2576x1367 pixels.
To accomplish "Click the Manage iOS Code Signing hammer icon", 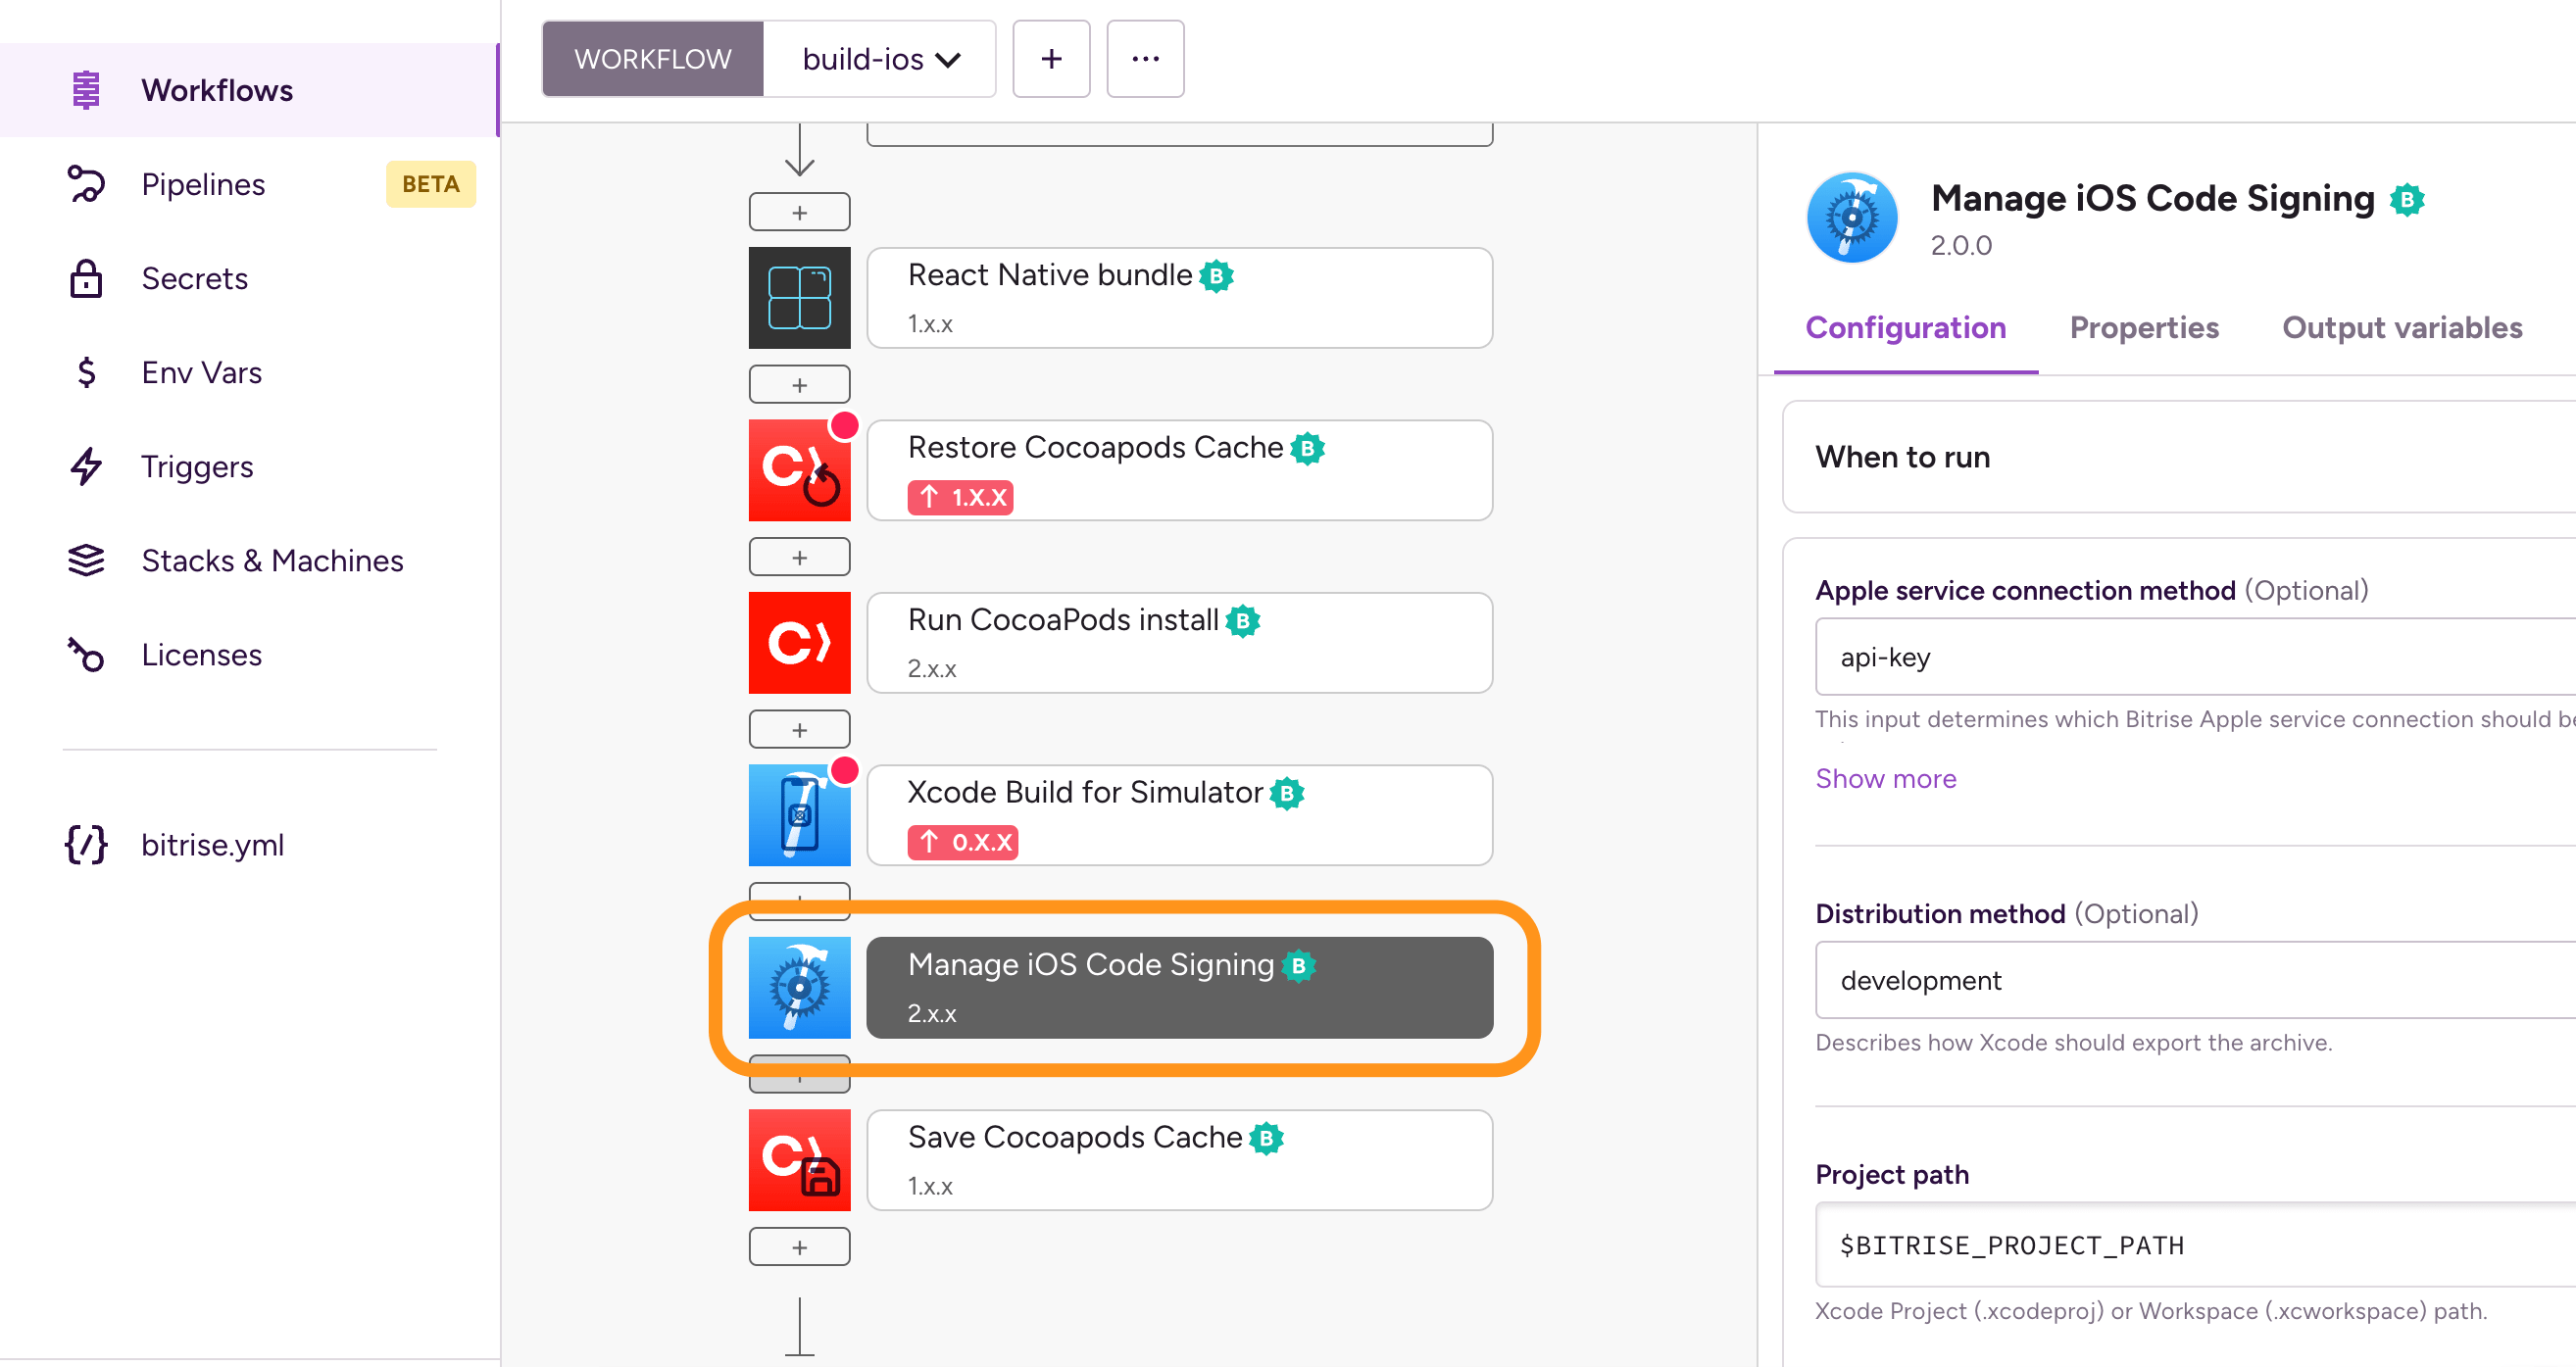I will (798, 988).
